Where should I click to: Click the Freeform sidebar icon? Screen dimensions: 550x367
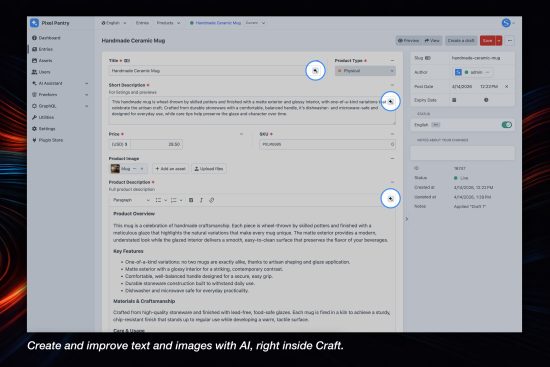34,94
